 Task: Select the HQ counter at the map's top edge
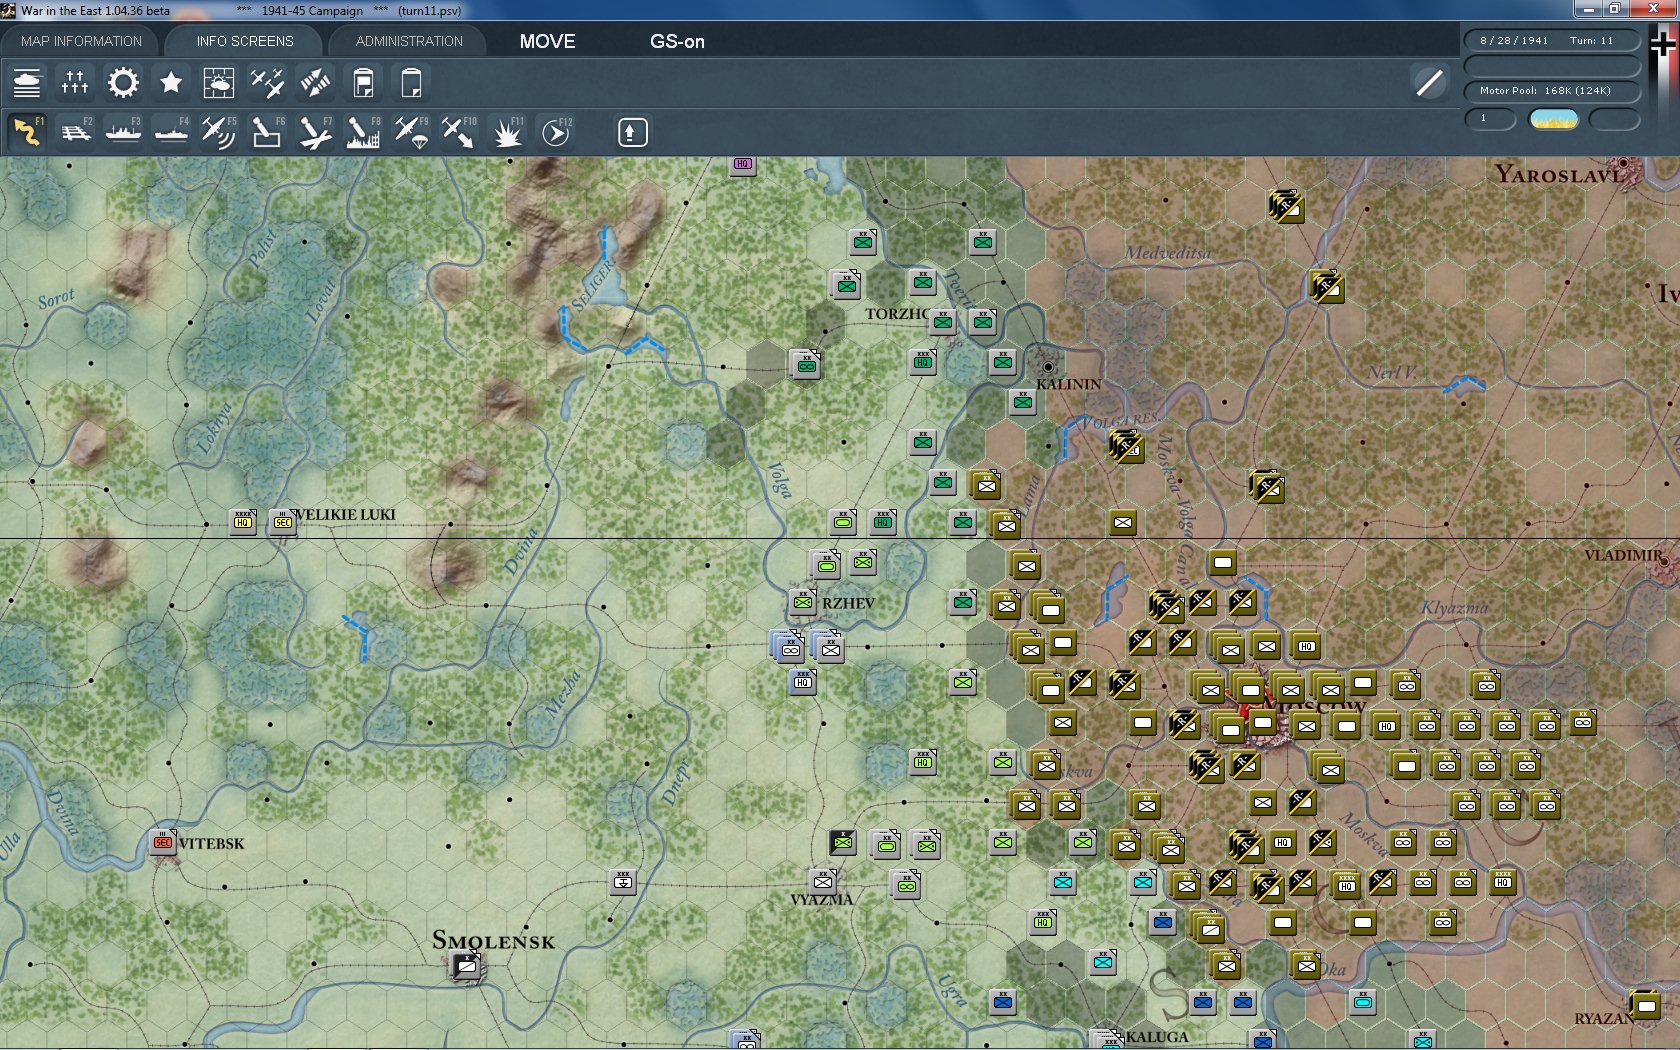pos(742,163)
